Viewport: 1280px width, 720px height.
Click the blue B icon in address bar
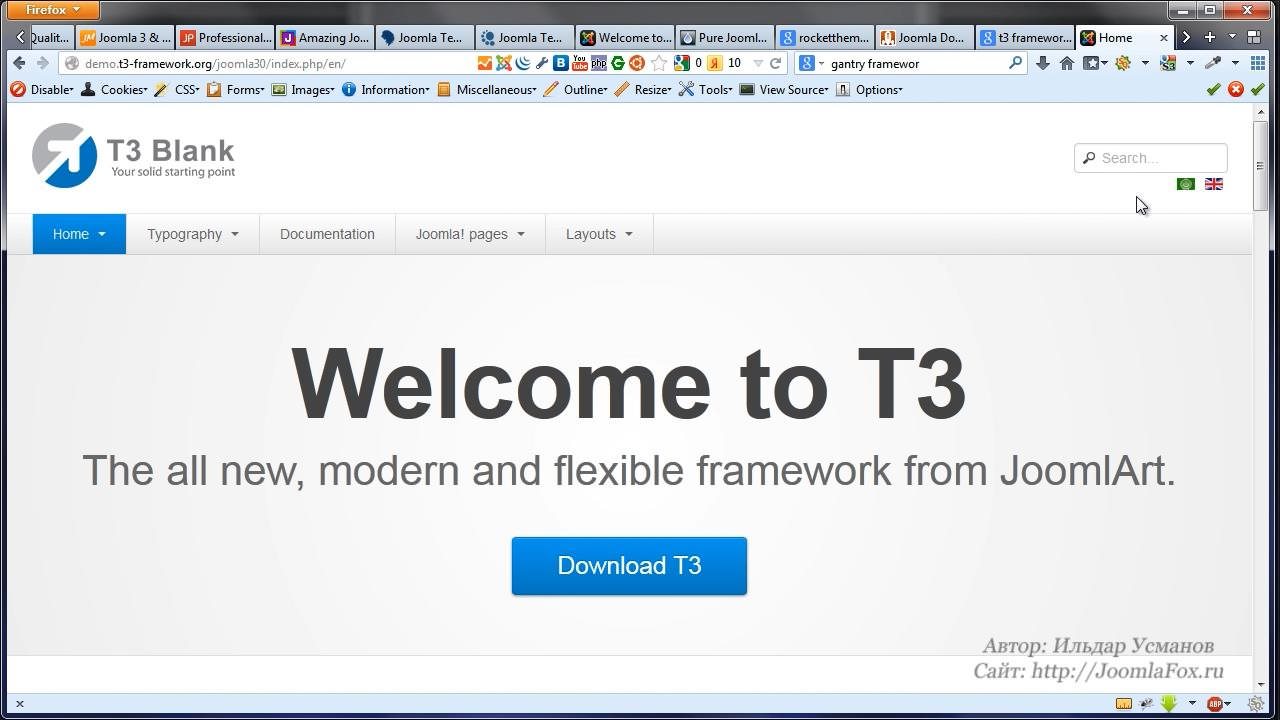561,63
